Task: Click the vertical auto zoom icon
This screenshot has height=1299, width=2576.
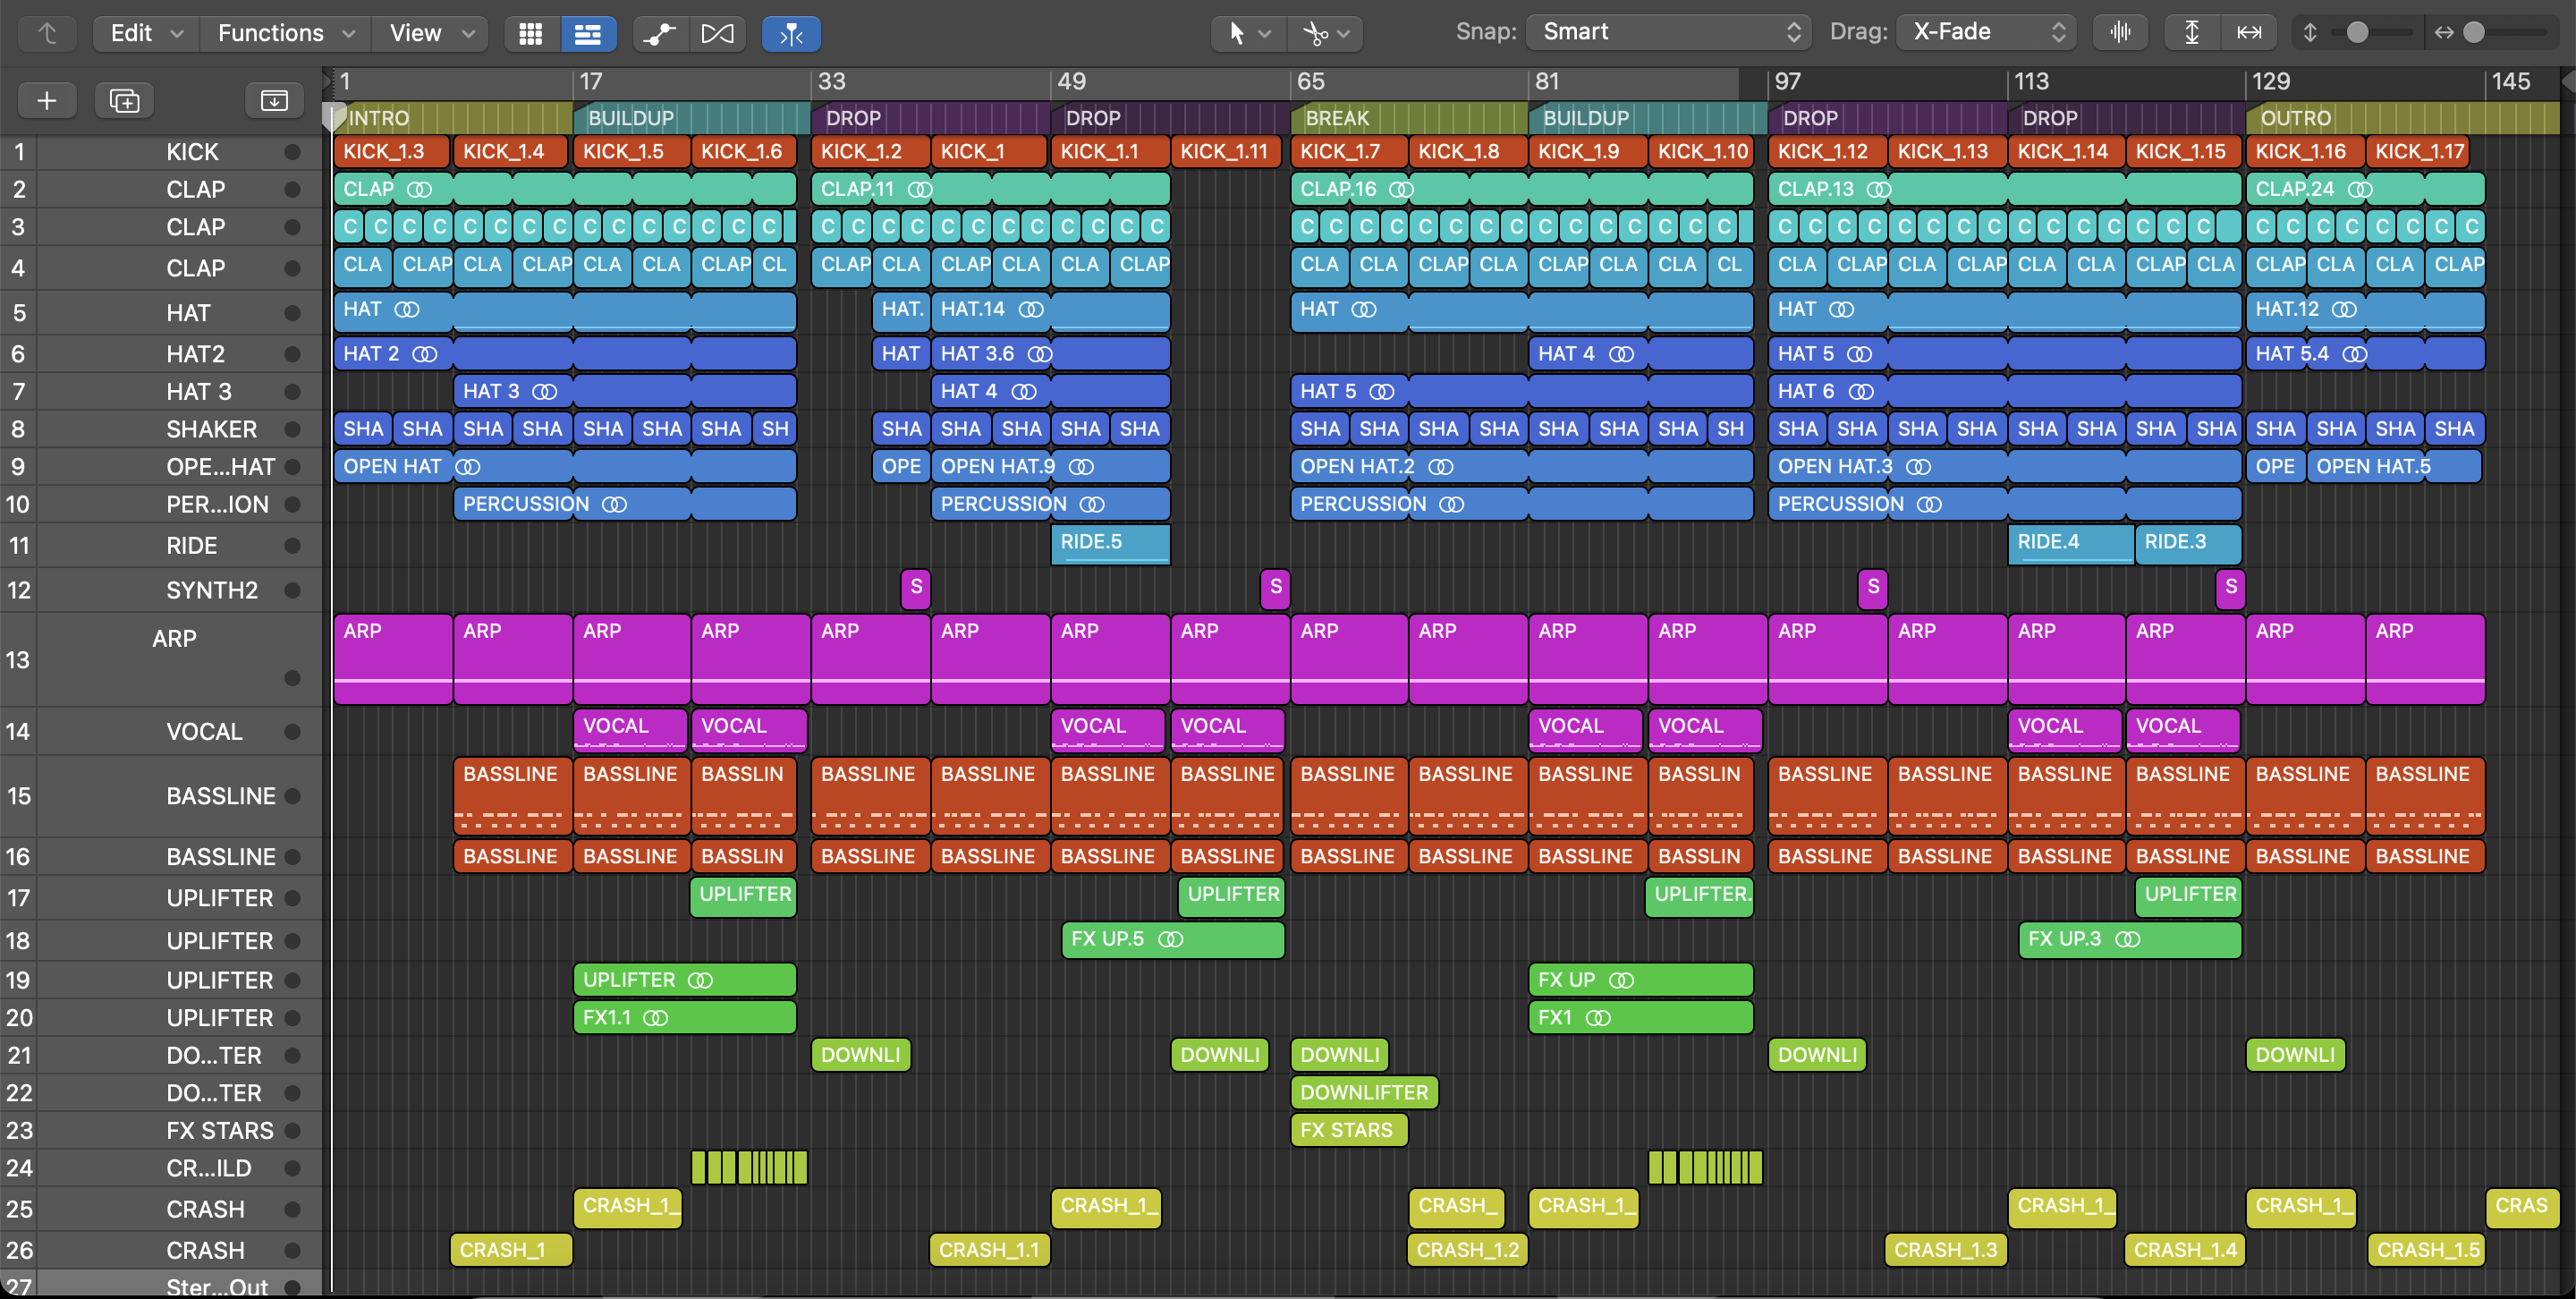Action: point(2191,32)
